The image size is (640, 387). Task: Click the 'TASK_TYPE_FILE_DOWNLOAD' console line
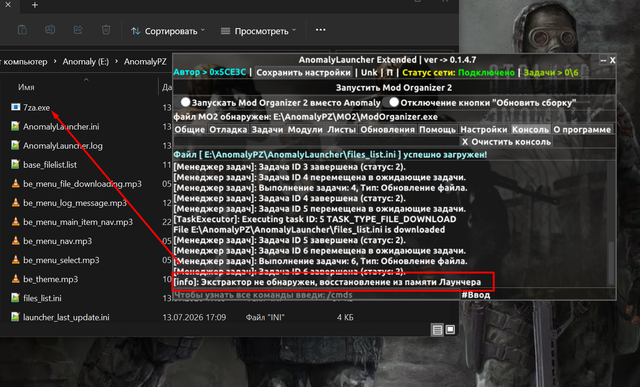point(315,219)
